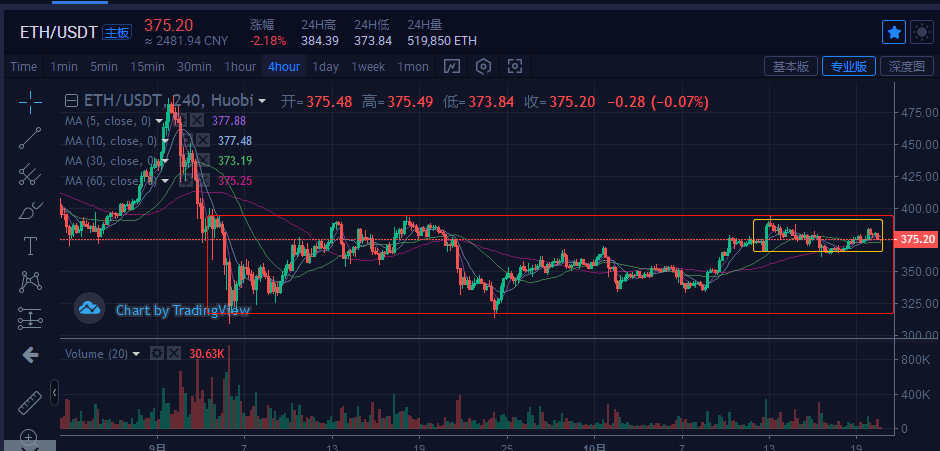Open chart settings hexagon icon
The height and width of the screenshot is (451, 940).
click(x=483, y=67)
